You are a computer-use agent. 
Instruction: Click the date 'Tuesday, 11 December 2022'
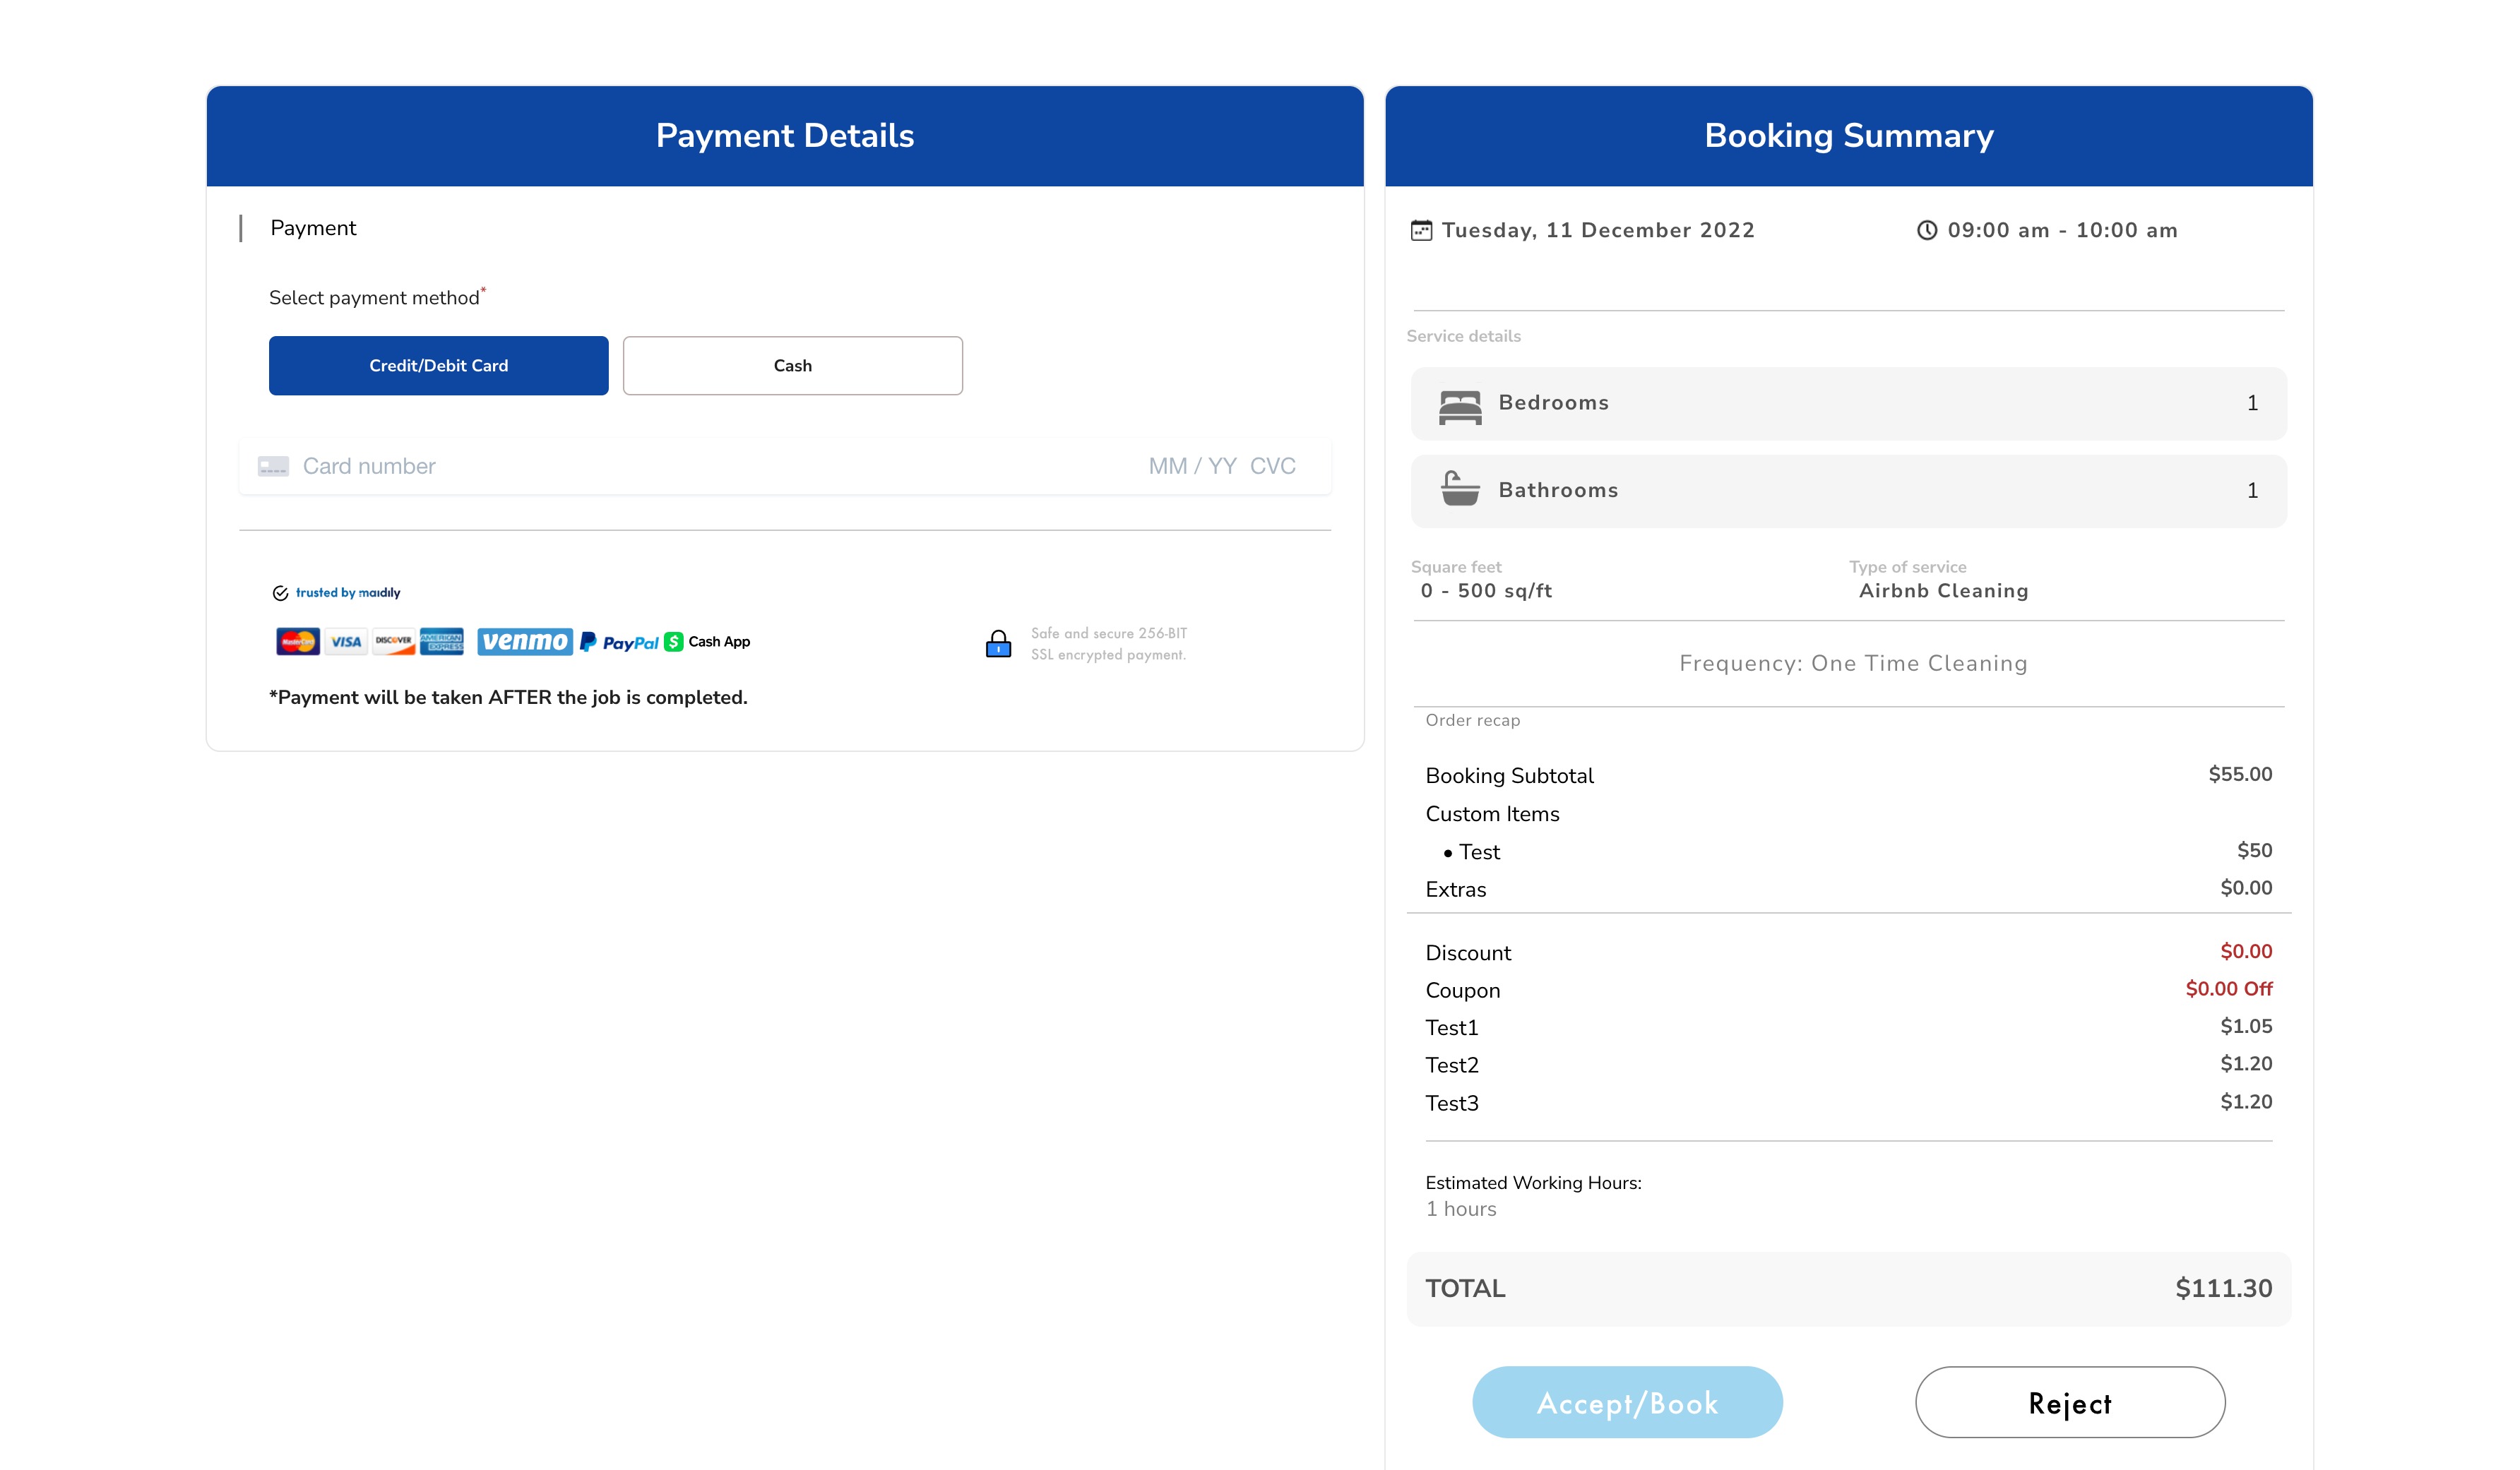click(x=1598, y=230)
